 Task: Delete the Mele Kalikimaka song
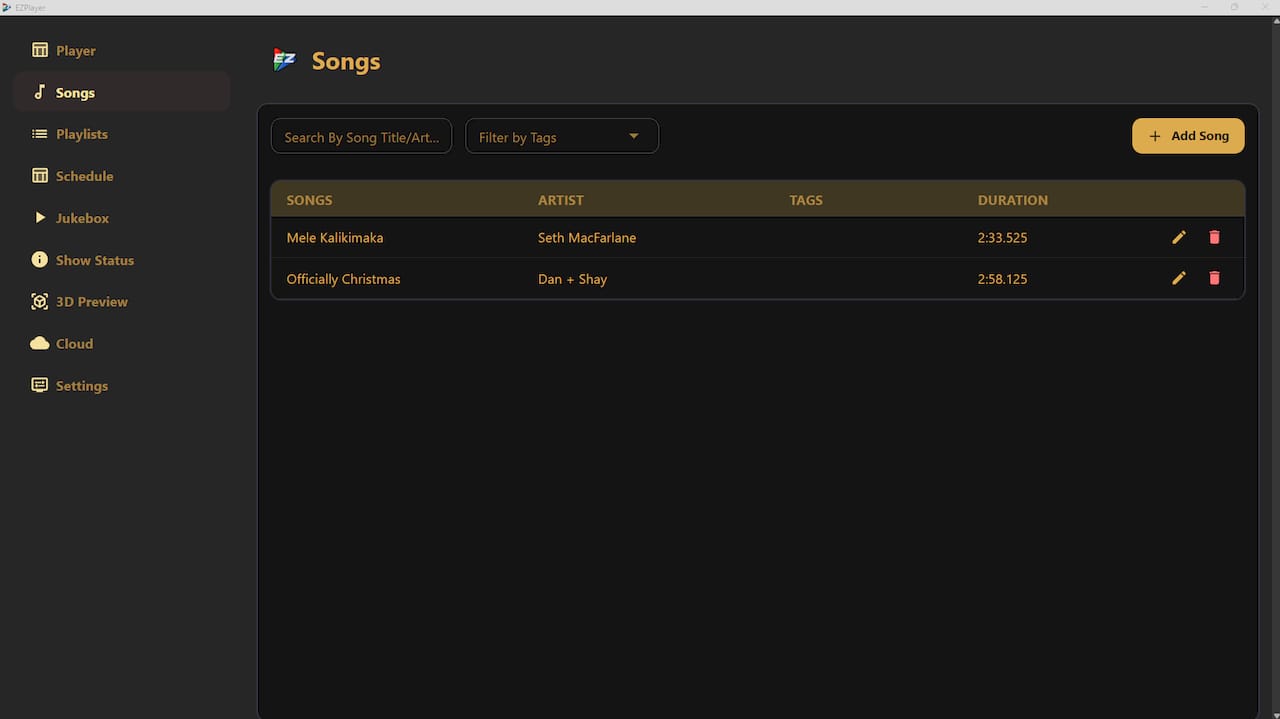pyautogui.click(x=1214, y=237)
